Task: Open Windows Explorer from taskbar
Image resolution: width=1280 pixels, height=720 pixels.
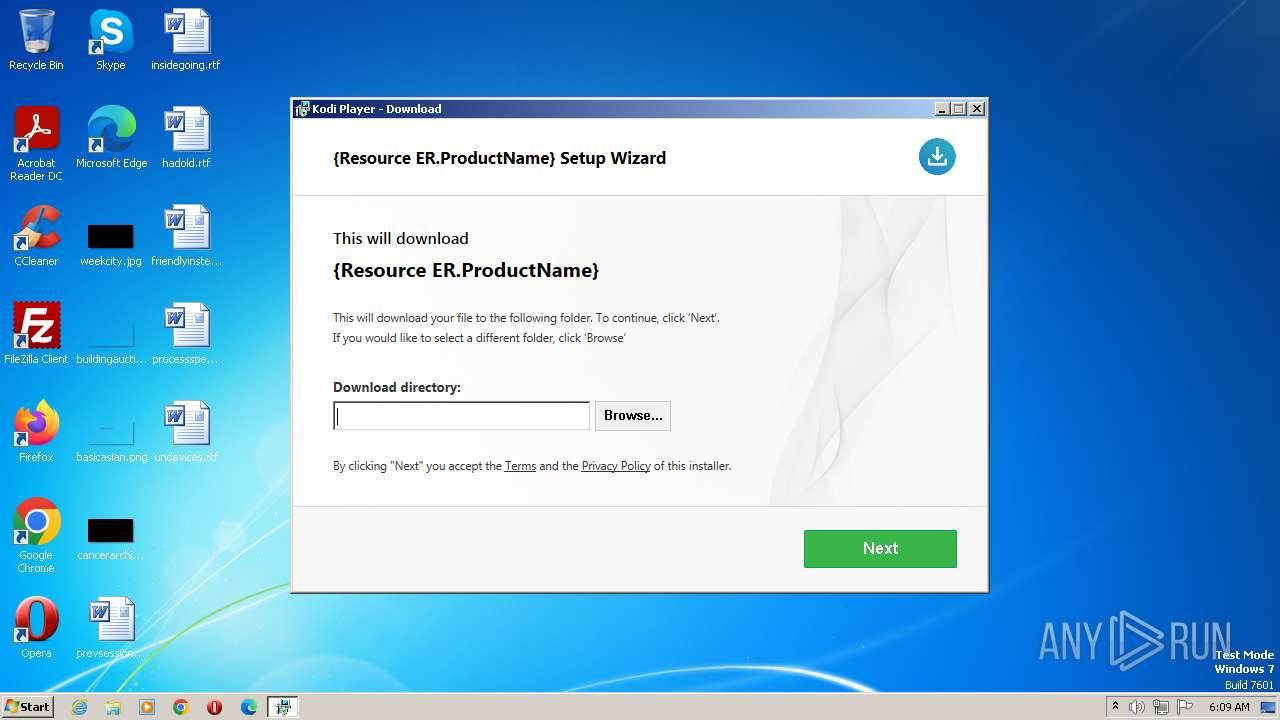Action: [113, 707]
